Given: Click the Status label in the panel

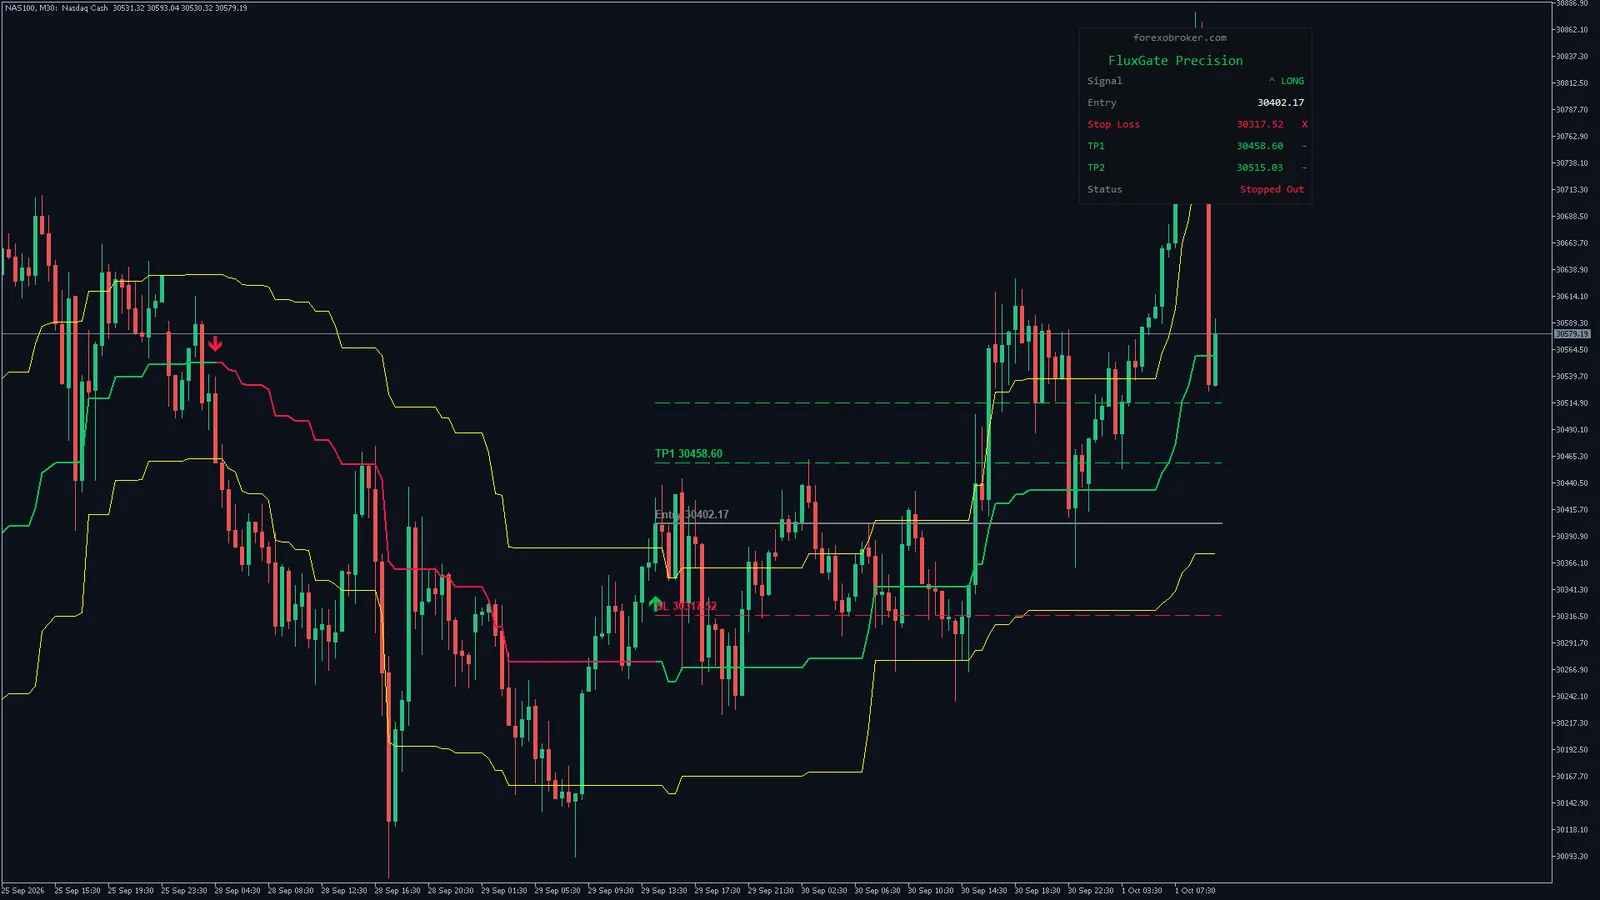Looking at the screenshot, I should coord(1105,189).
